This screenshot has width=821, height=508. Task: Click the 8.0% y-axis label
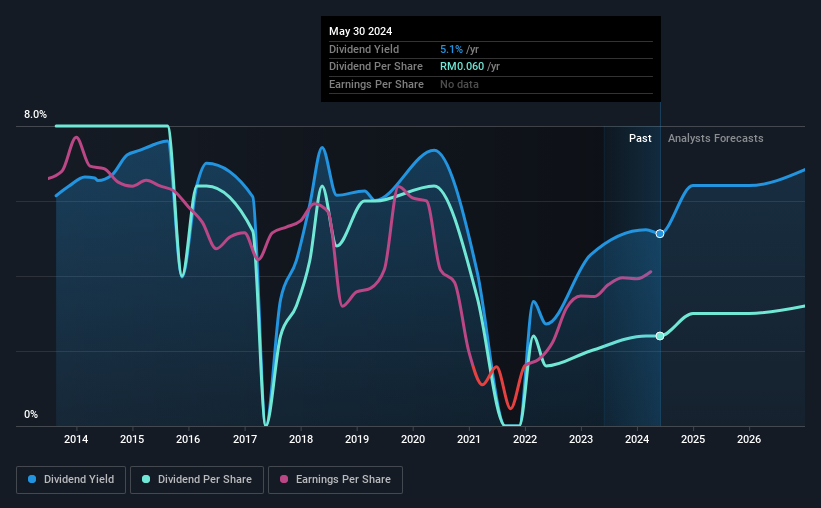coord(35,114)
